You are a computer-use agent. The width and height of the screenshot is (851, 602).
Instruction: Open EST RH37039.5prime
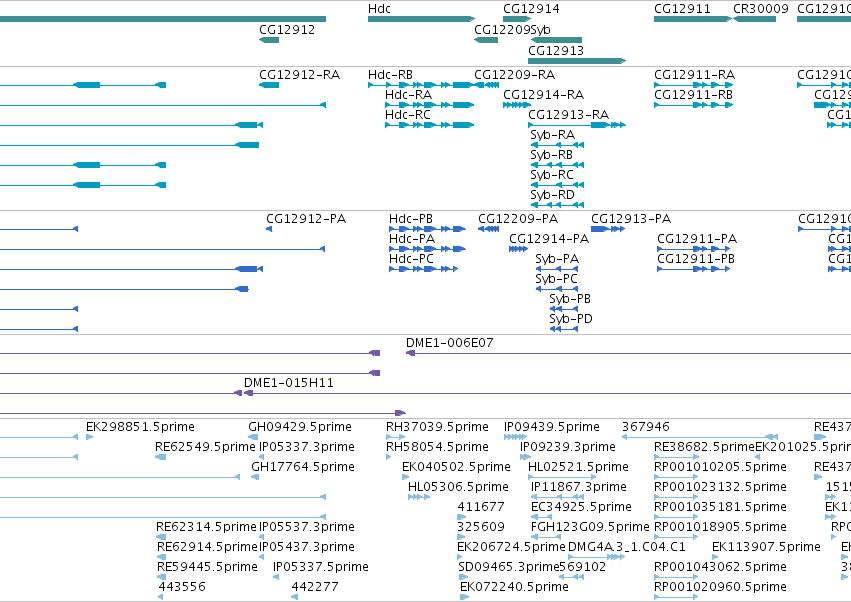click(437, 427)
